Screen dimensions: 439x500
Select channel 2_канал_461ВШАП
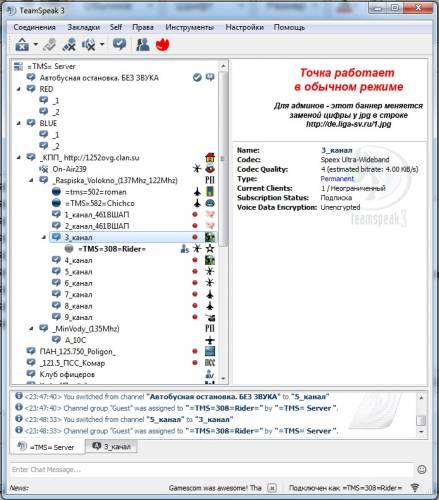pos(97,226)
